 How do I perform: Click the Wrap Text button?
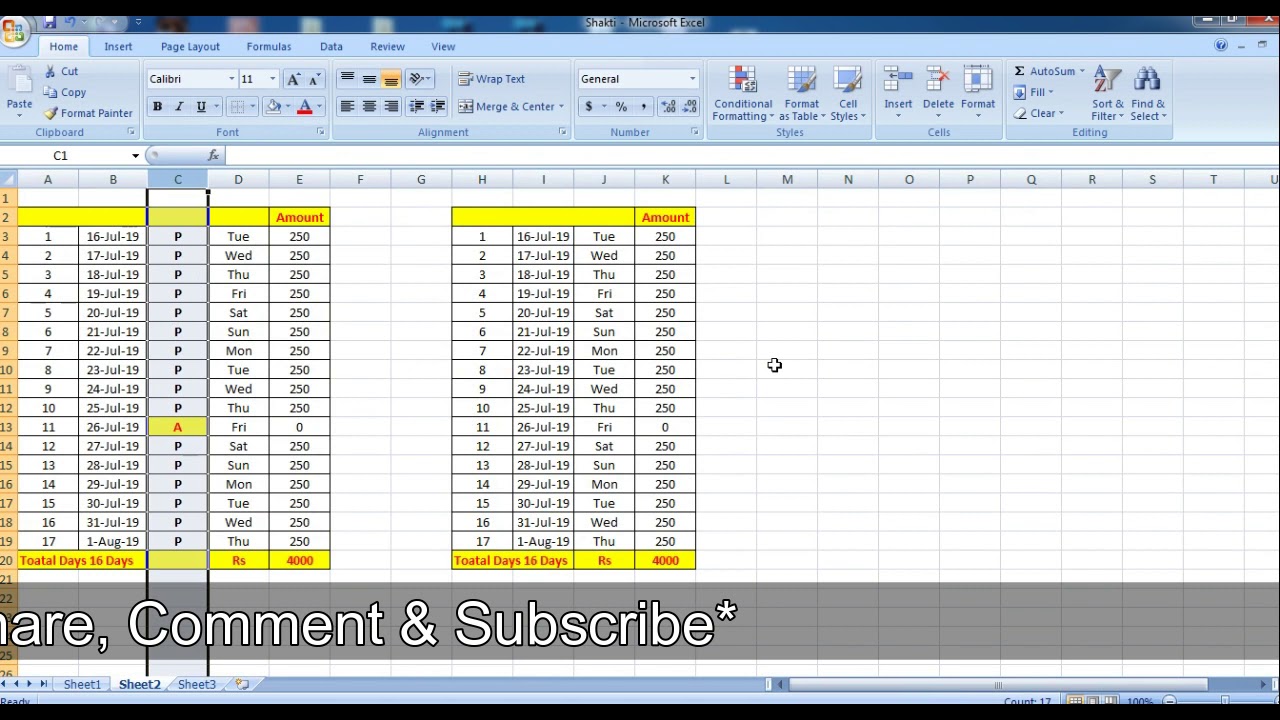click(492, 79)
